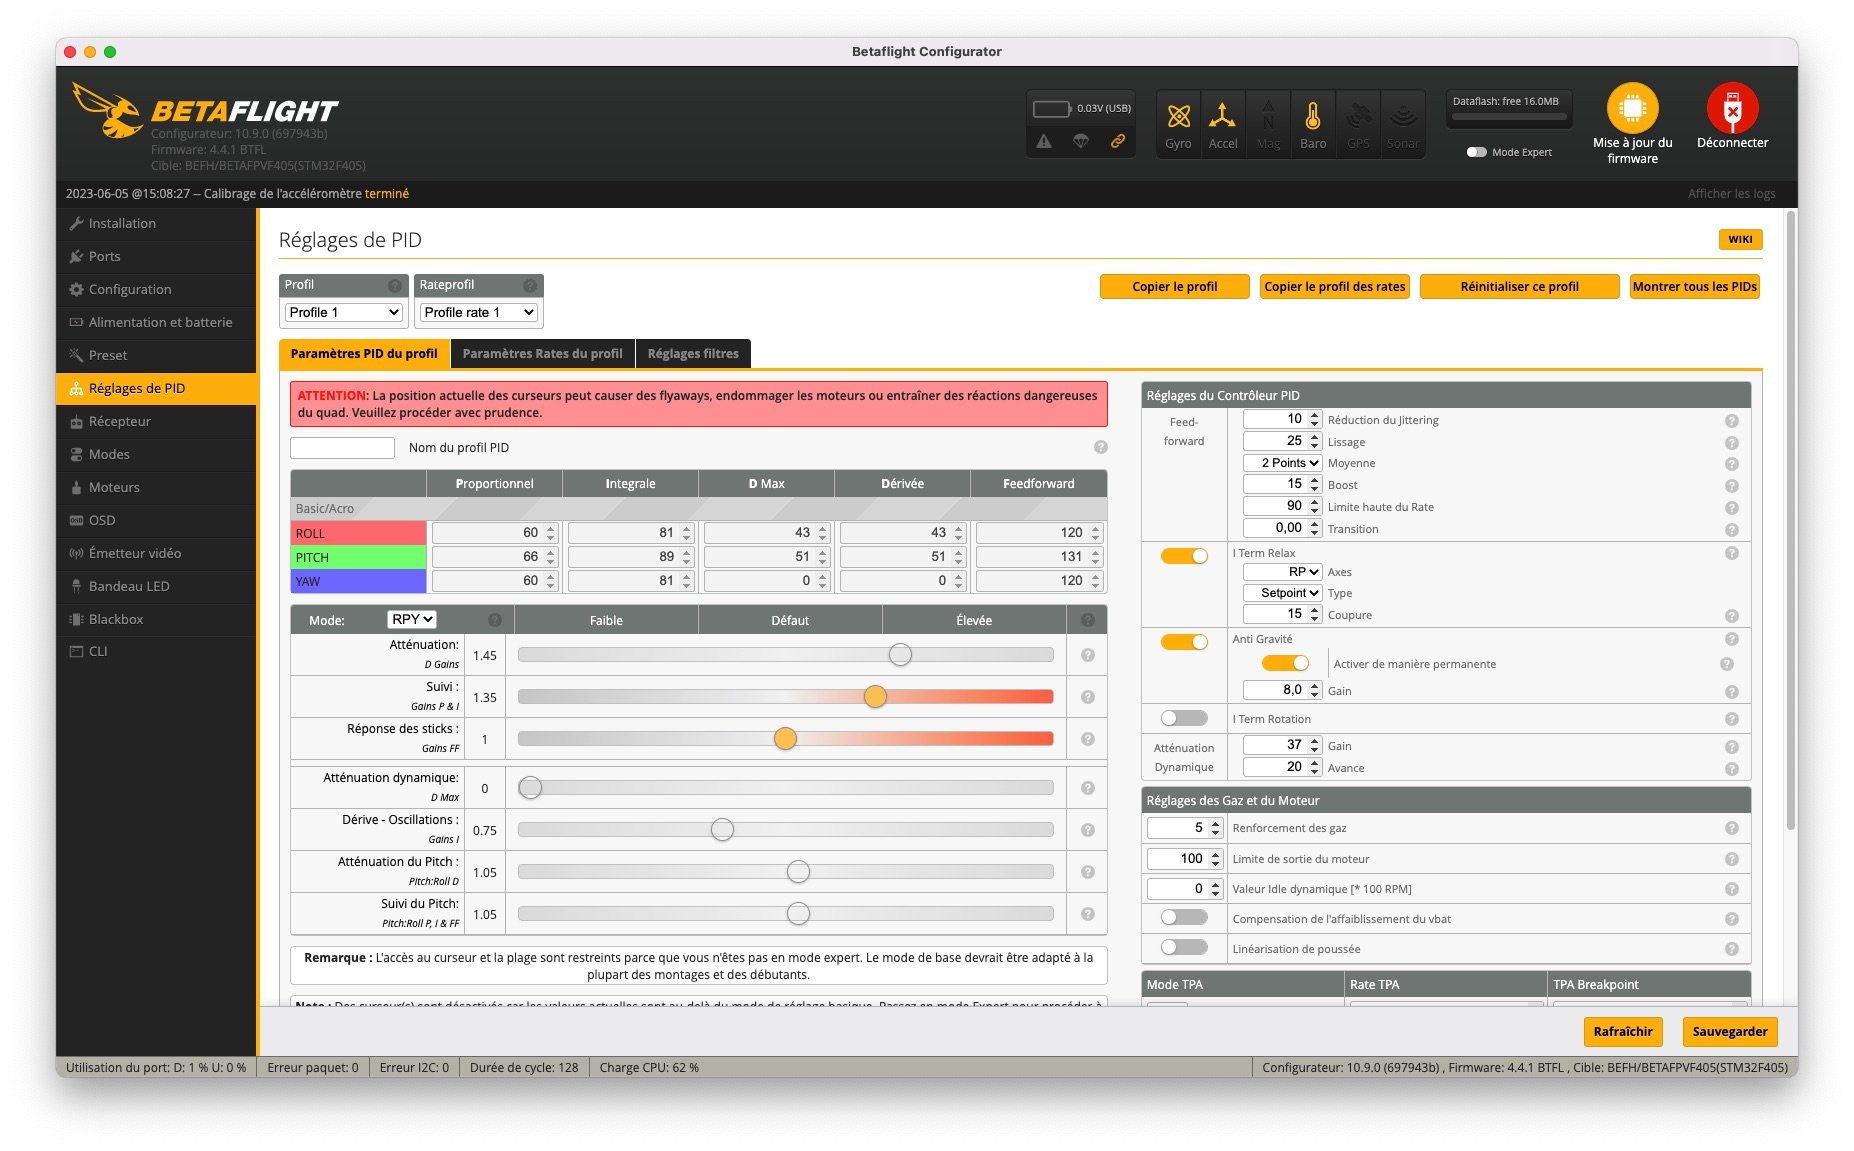Open help for Suivi Gains P & I slider

click(x=1088, y=697)
